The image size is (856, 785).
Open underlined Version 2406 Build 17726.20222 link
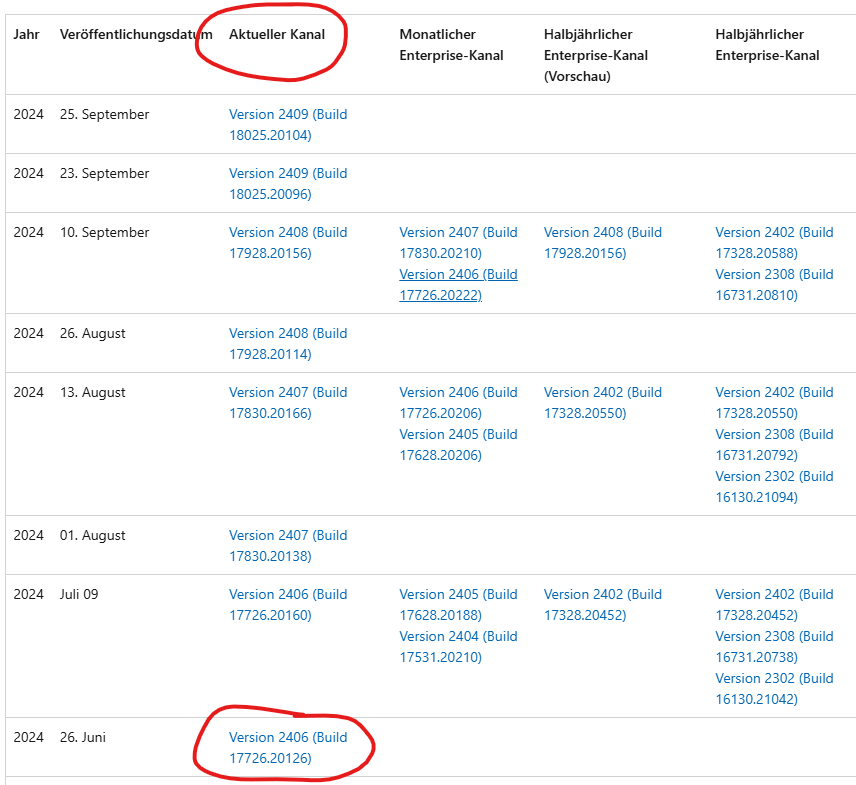click(x=458, y=284)
